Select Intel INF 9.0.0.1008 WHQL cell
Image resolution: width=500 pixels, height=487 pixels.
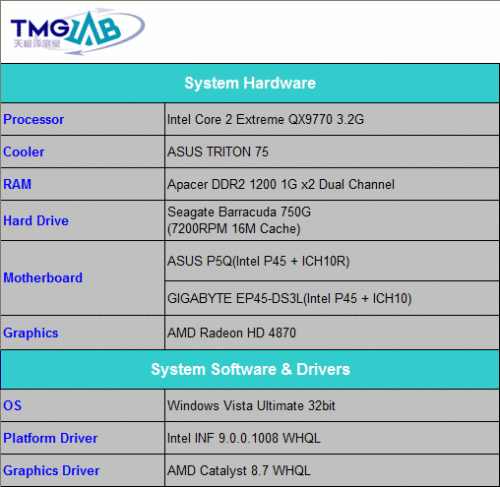(332, 438)
